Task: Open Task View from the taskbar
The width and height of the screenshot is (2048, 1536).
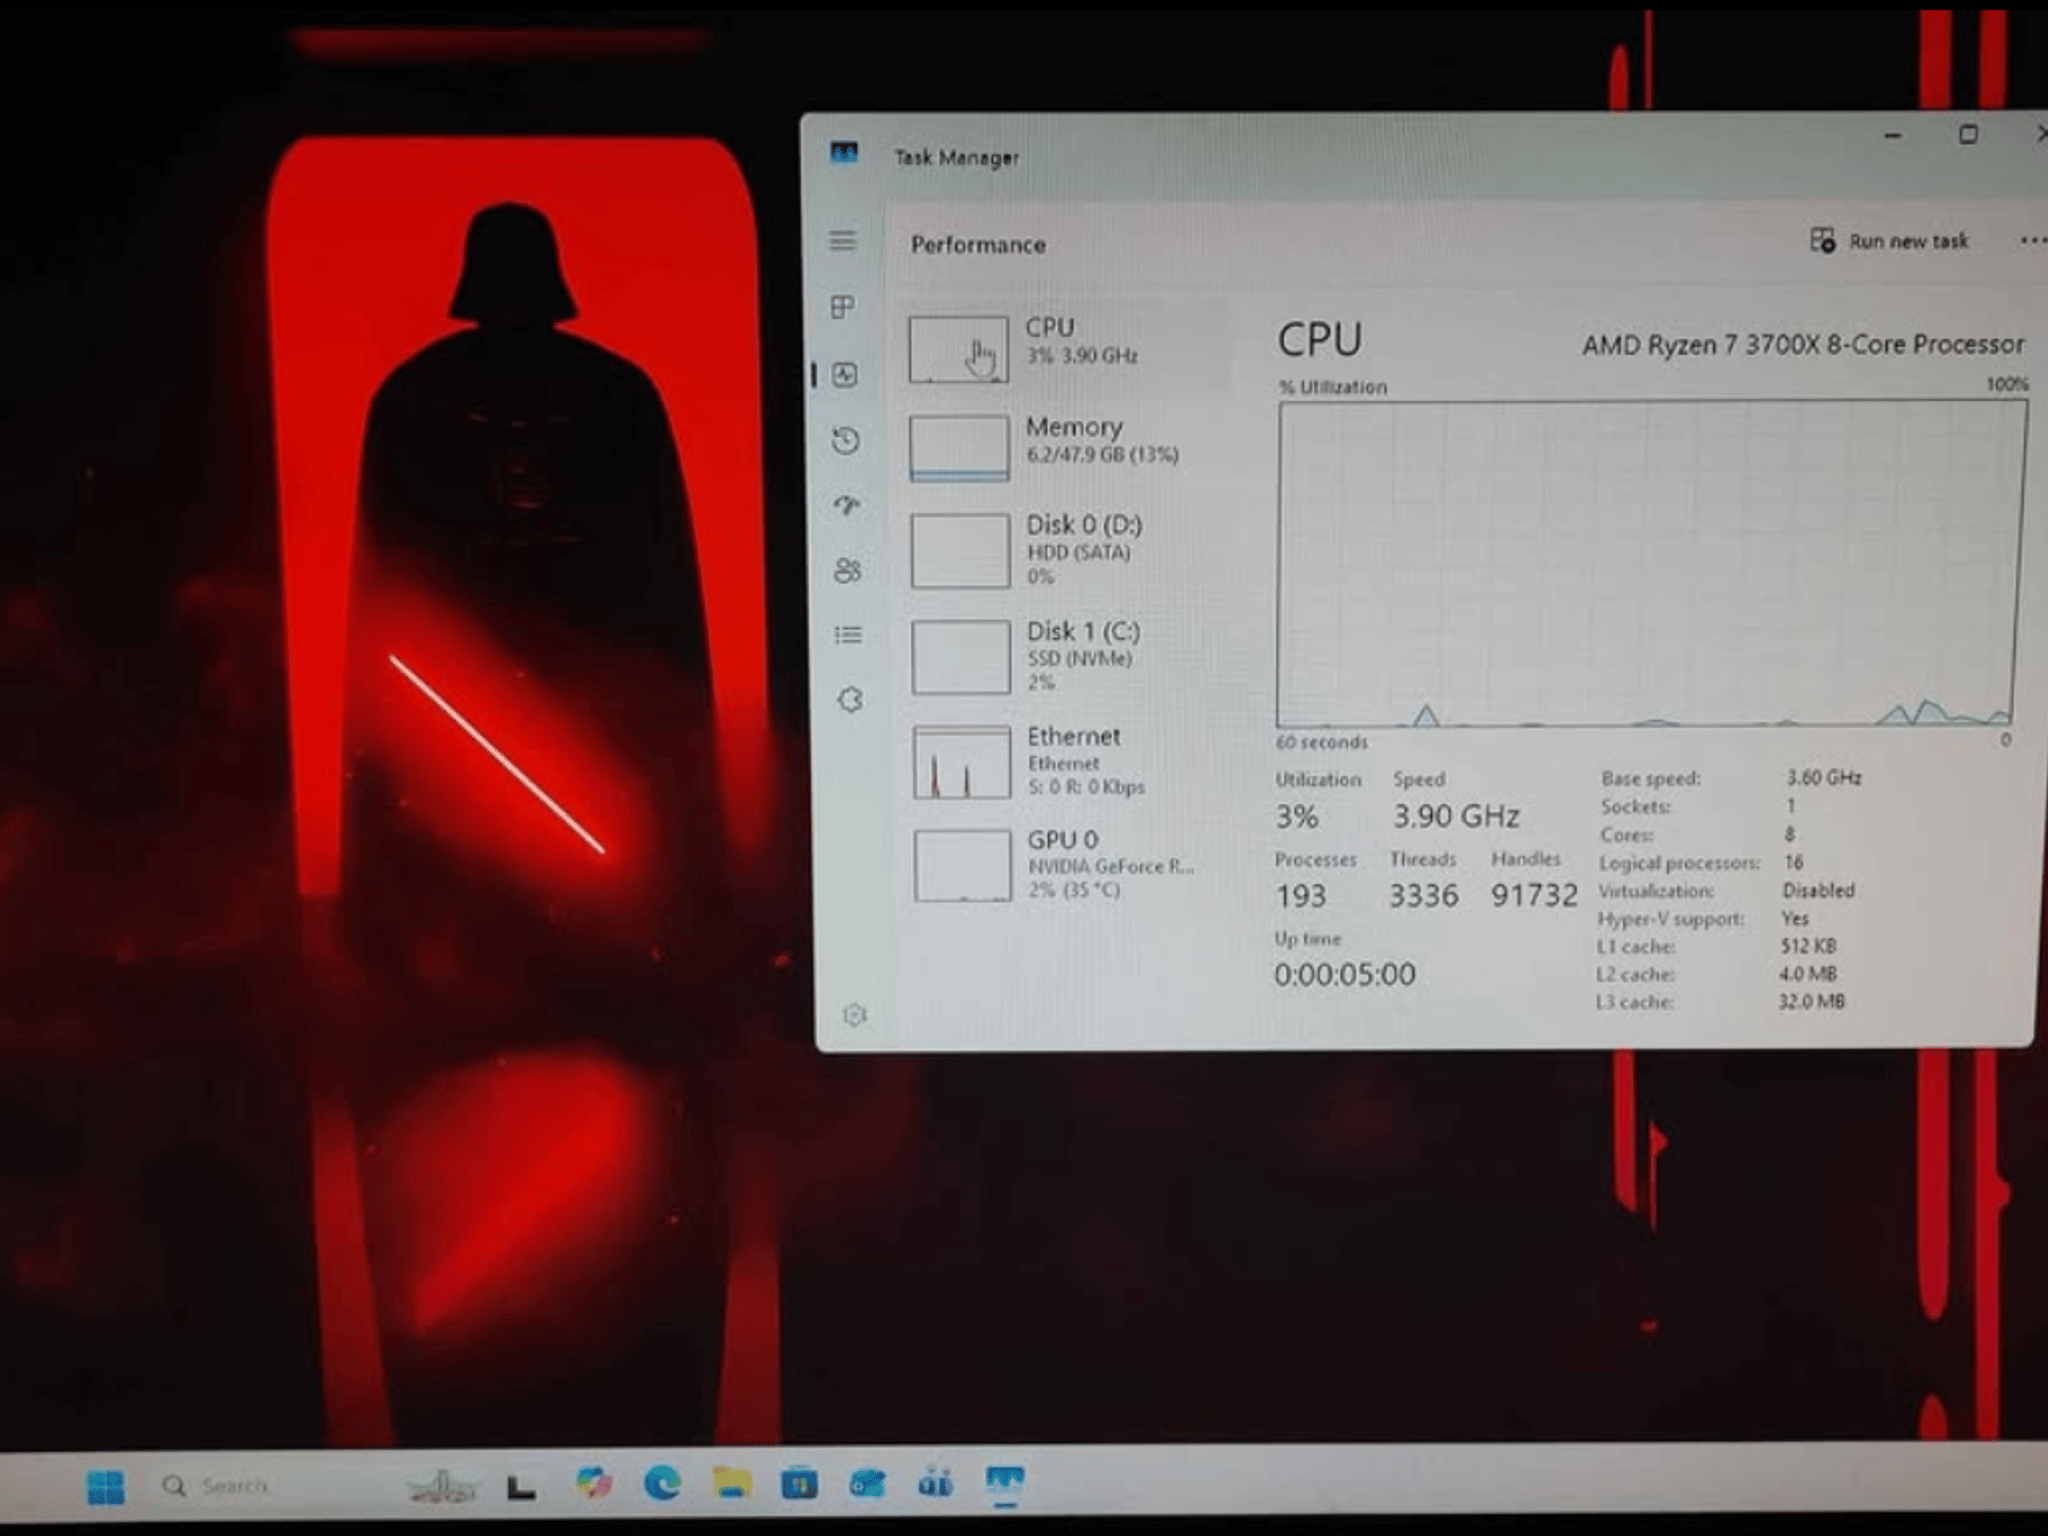Action: point(521,1488)
